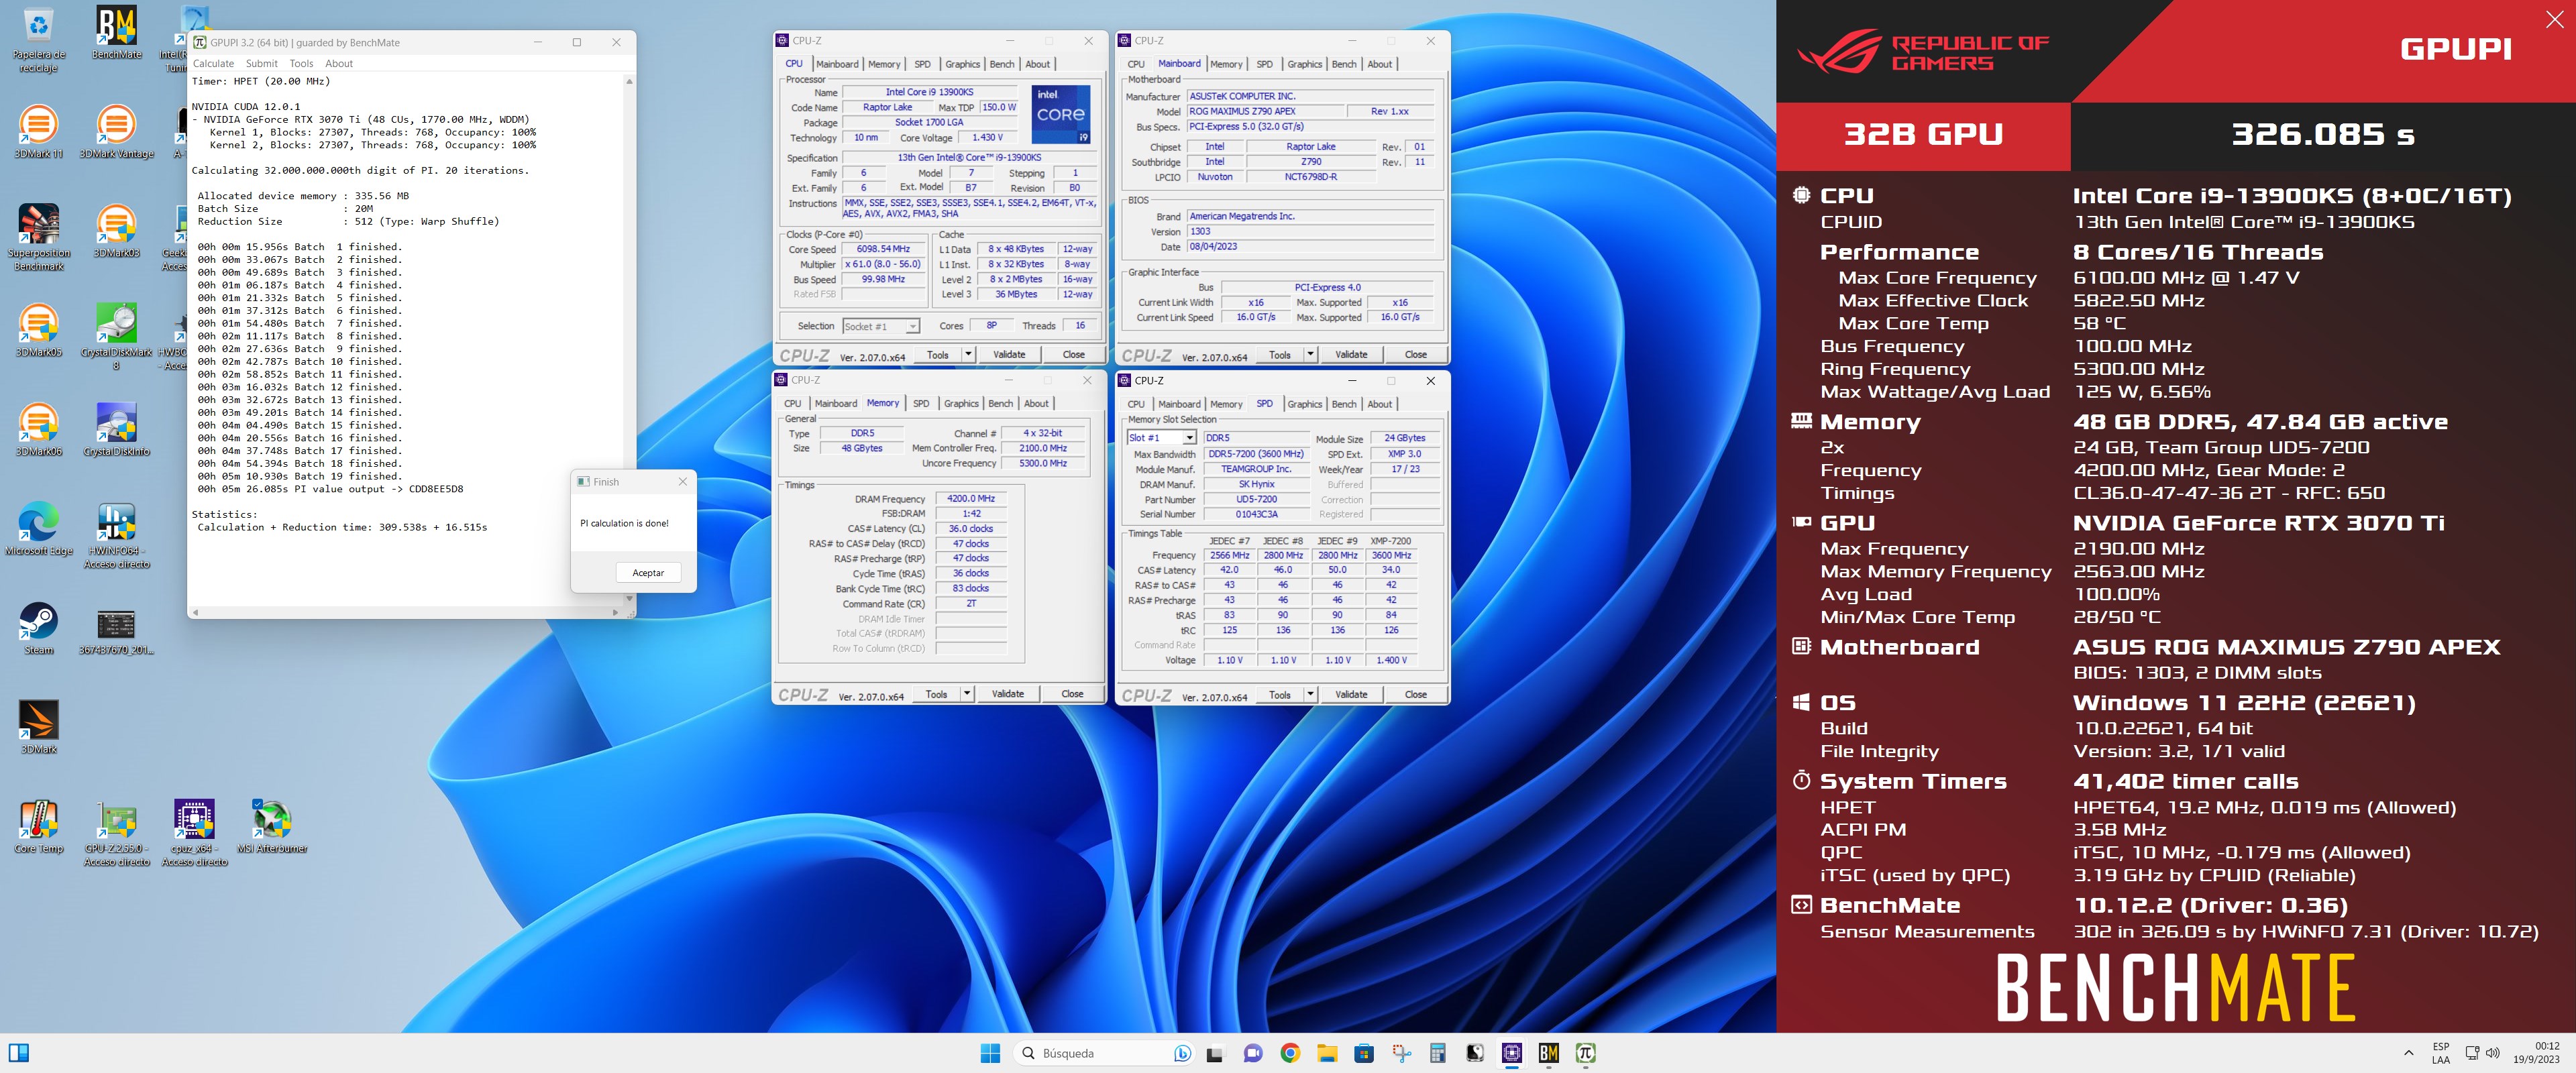Expand the Tools dropdown arrow in the CPU-Z Memory window

coord(967,693)
